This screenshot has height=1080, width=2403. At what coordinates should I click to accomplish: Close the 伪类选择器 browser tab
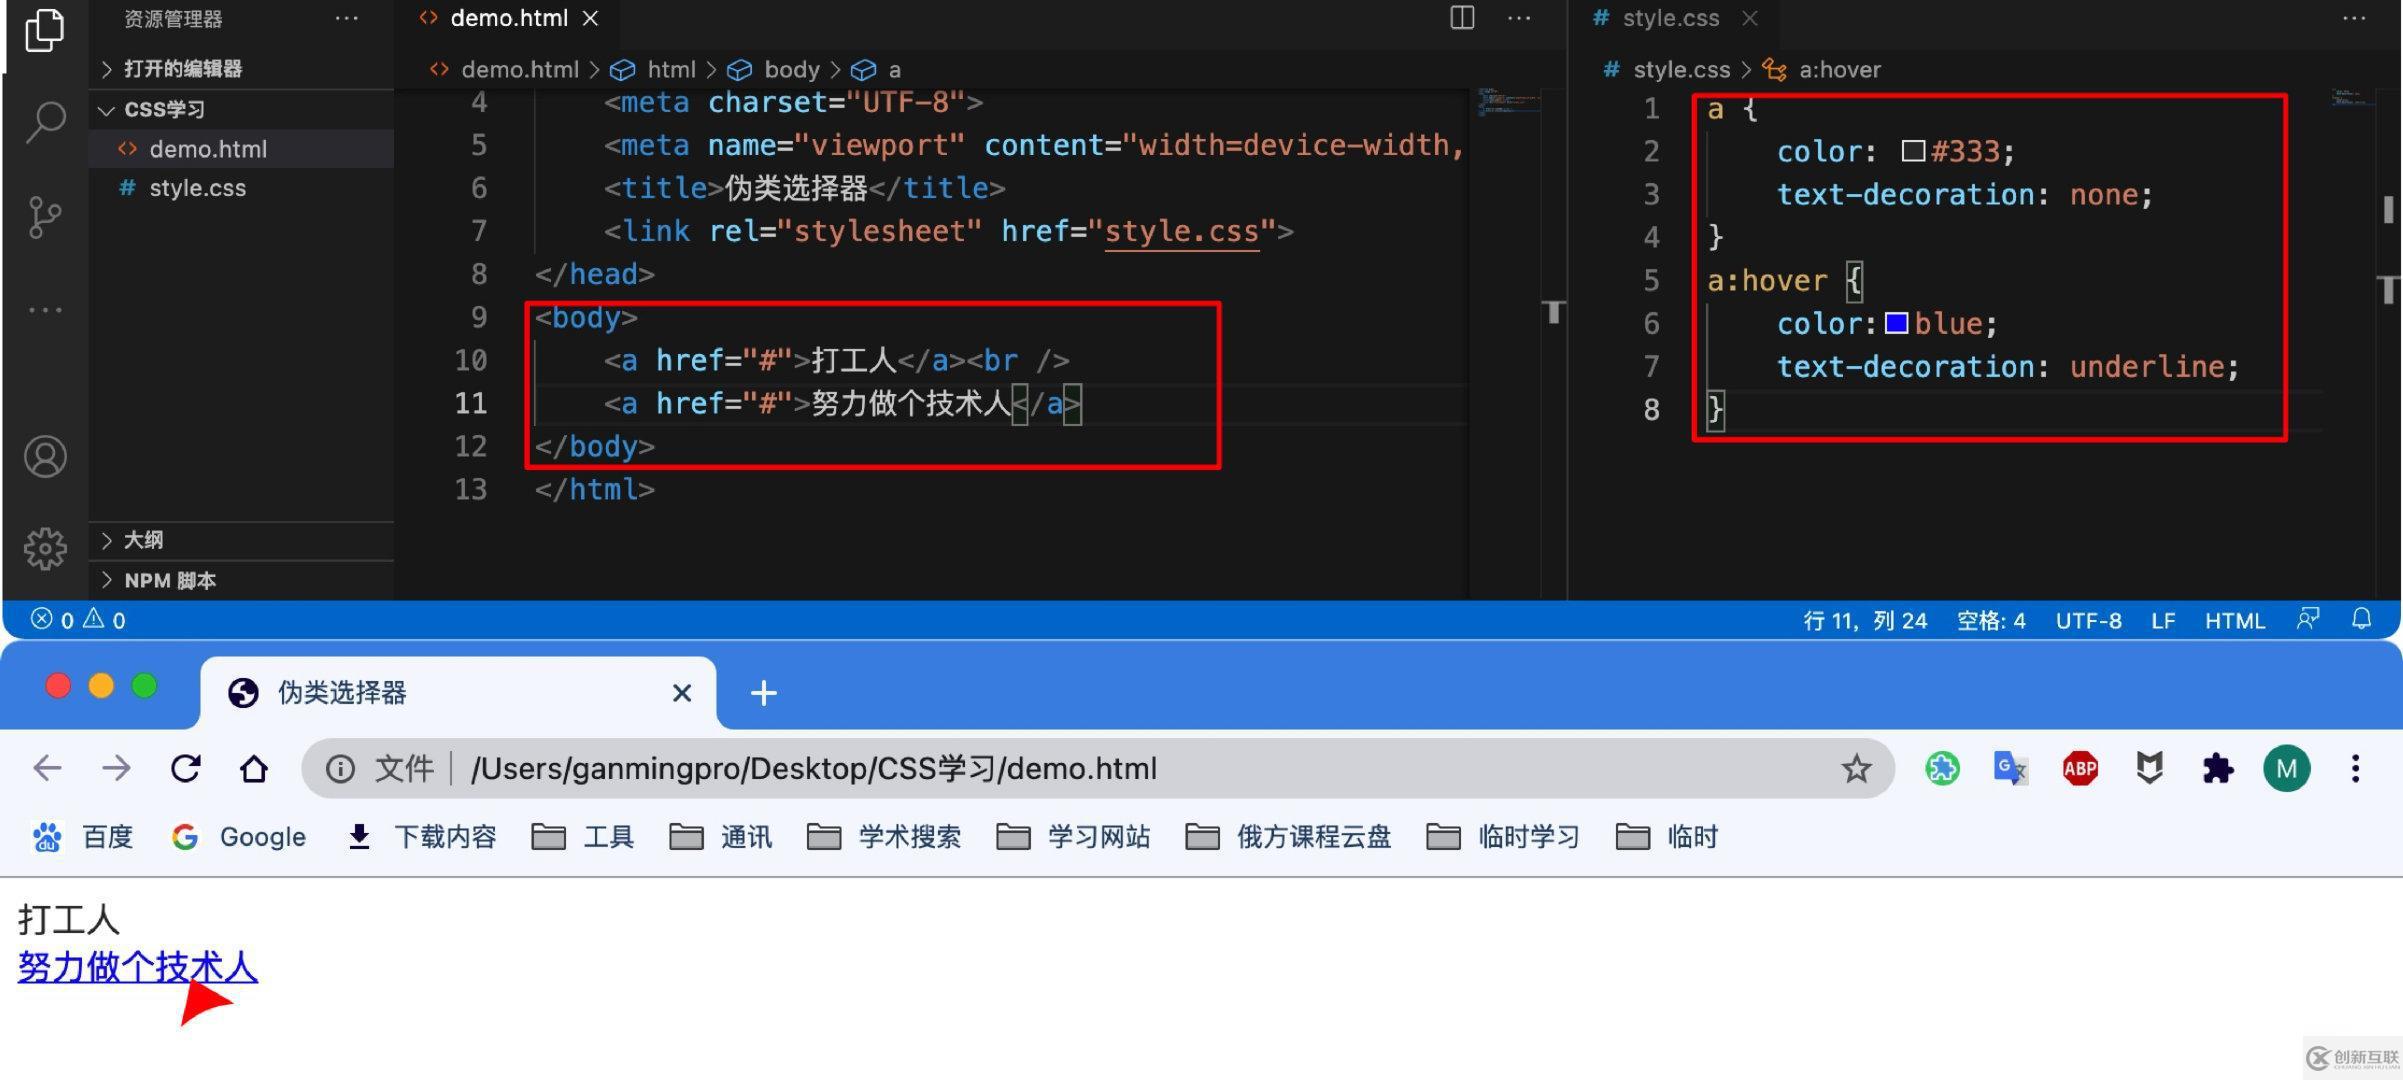(682, 692)
